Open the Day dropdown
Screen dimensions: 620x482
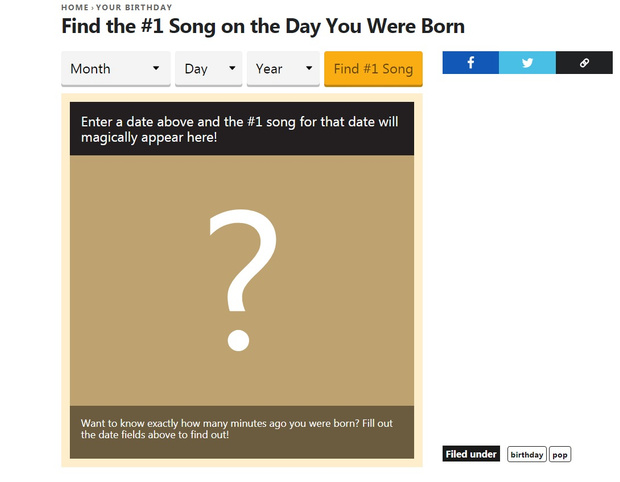[208, 68]
